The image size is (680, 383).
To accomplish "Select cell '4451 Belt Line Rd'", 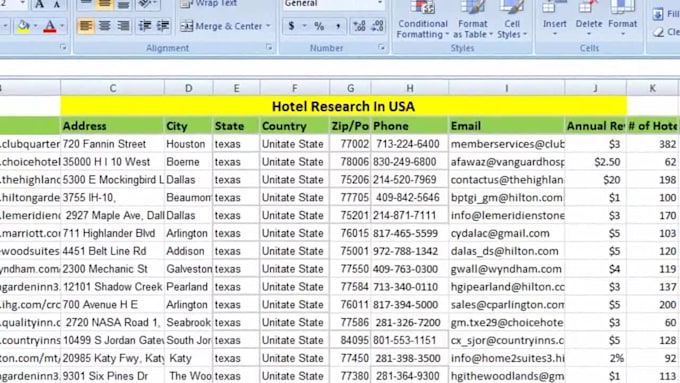I will 113,251.
